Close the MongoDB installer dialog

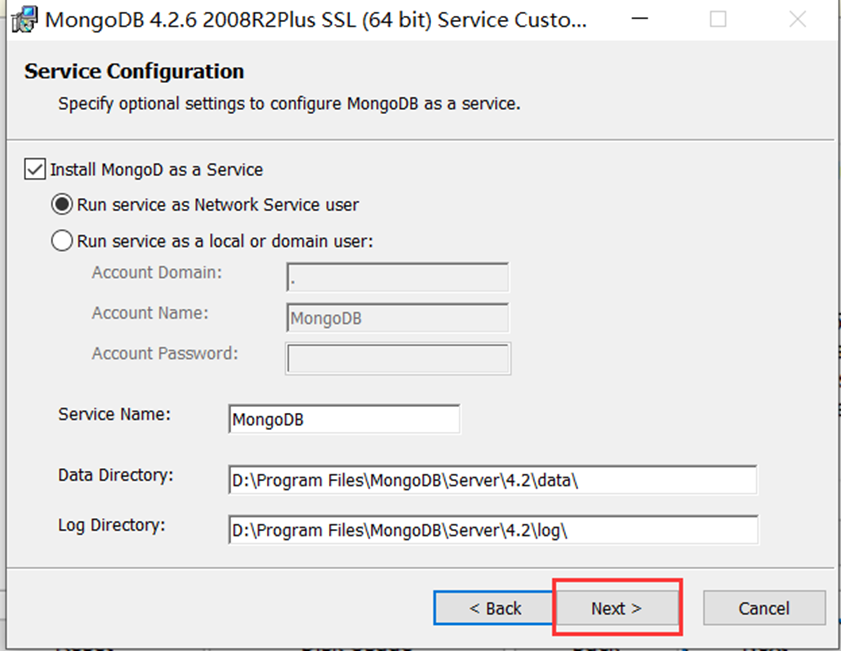pyautogui.click(x=798, y=19)
